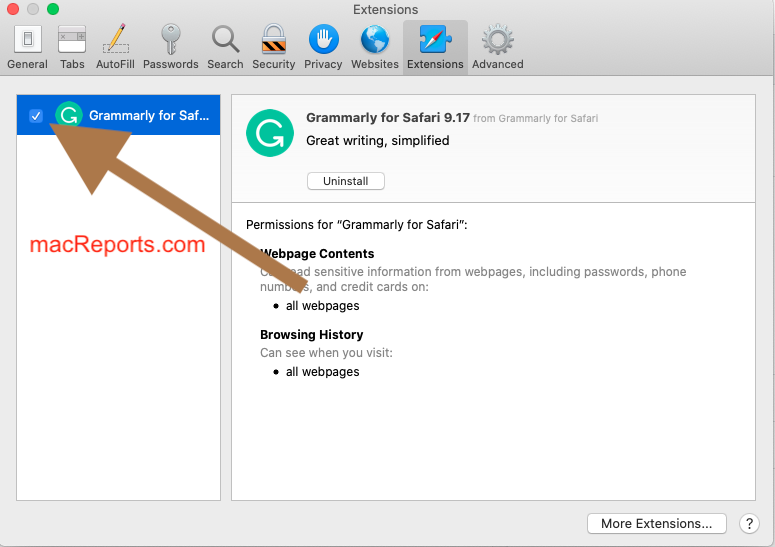The width and height of the screenshot is (775, 547).
Task: Click "Great writing, simplified" description
Action: [x=378, y=141]
